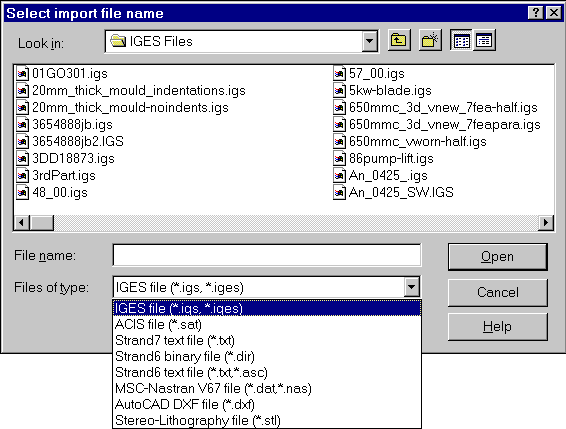Go up one folder level icon
The image size is (566, 429).
(399, 40)
